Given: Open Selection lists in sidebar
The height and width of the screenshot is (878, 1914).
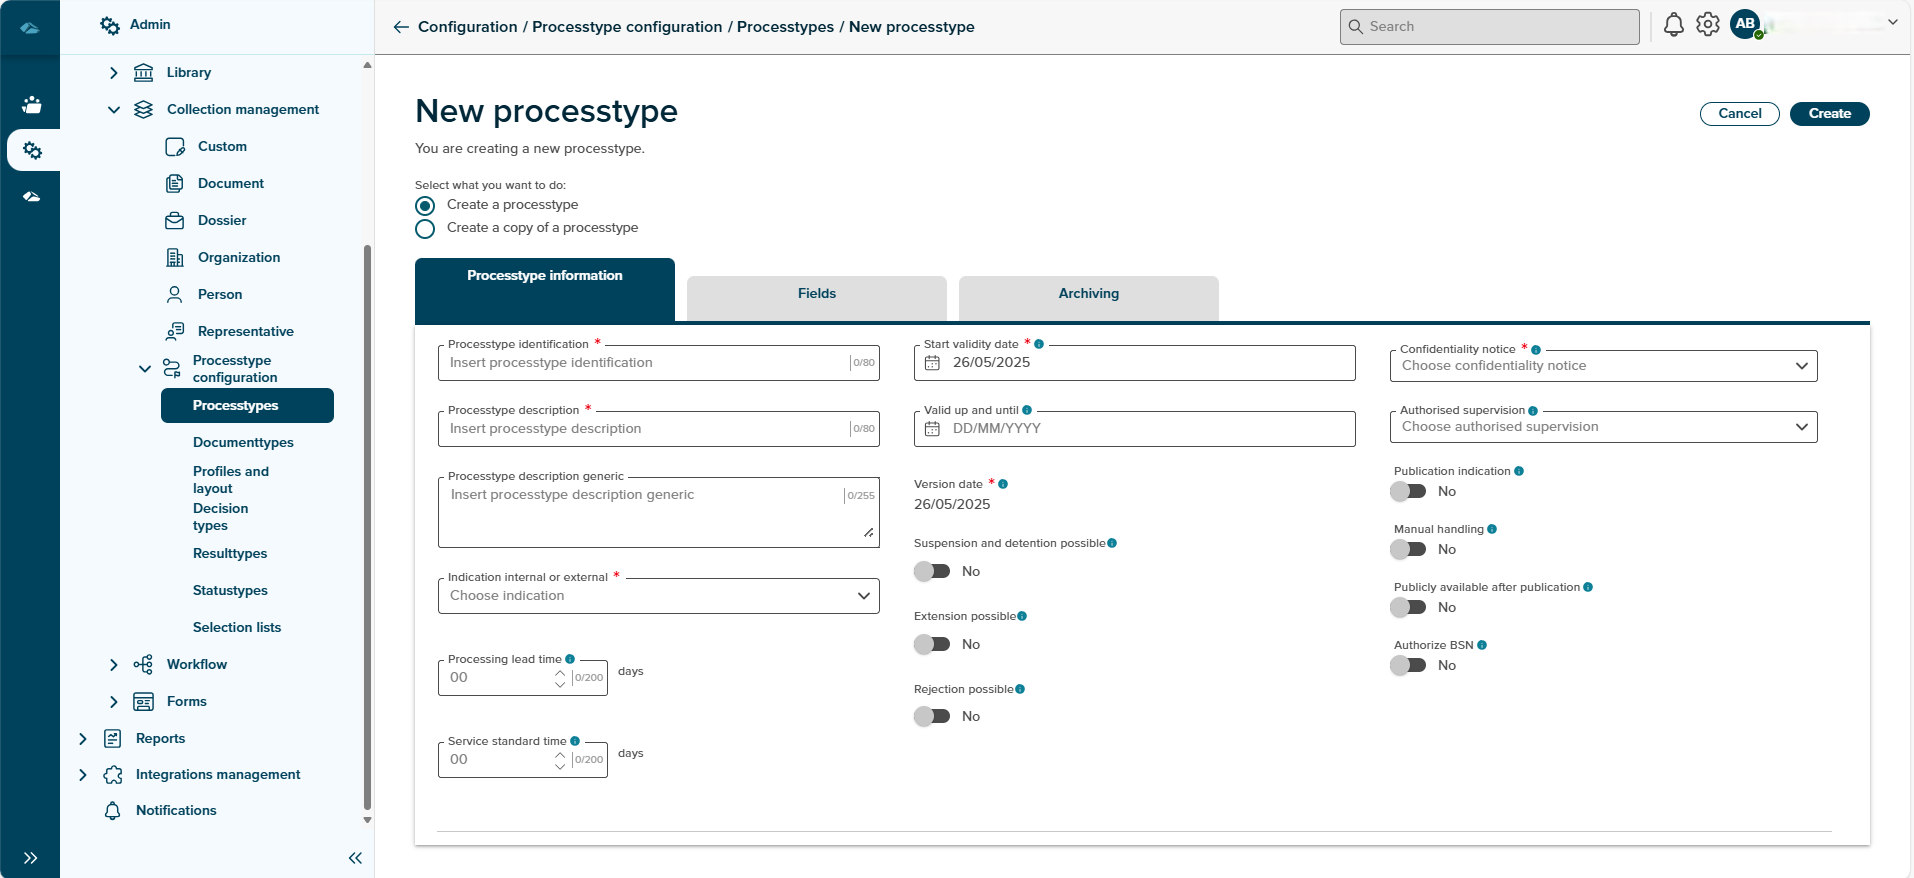Looking at the screenshot, I should coord(237,627).
